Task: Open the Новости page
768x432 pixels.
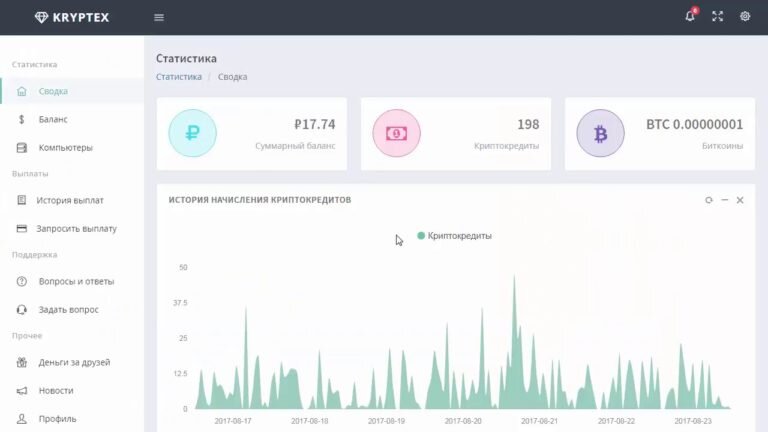Action: point(72,390)
